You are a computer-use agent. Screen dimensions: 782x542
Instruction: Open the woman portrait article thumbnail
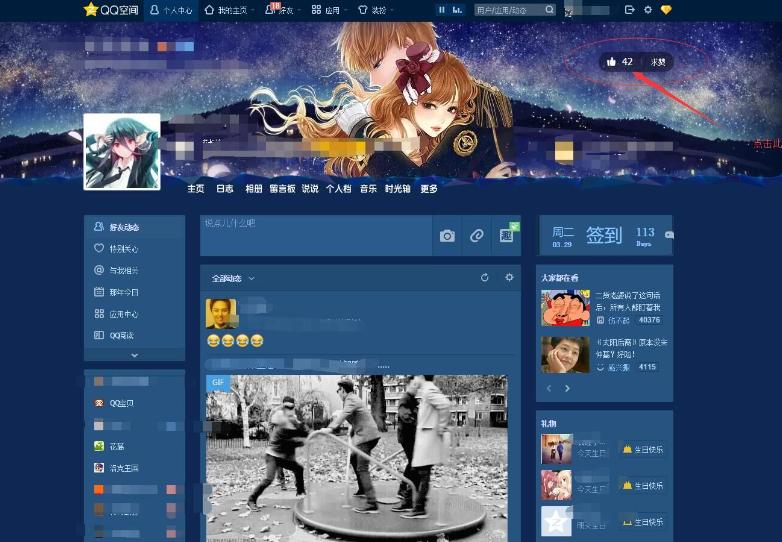(566, 355)
